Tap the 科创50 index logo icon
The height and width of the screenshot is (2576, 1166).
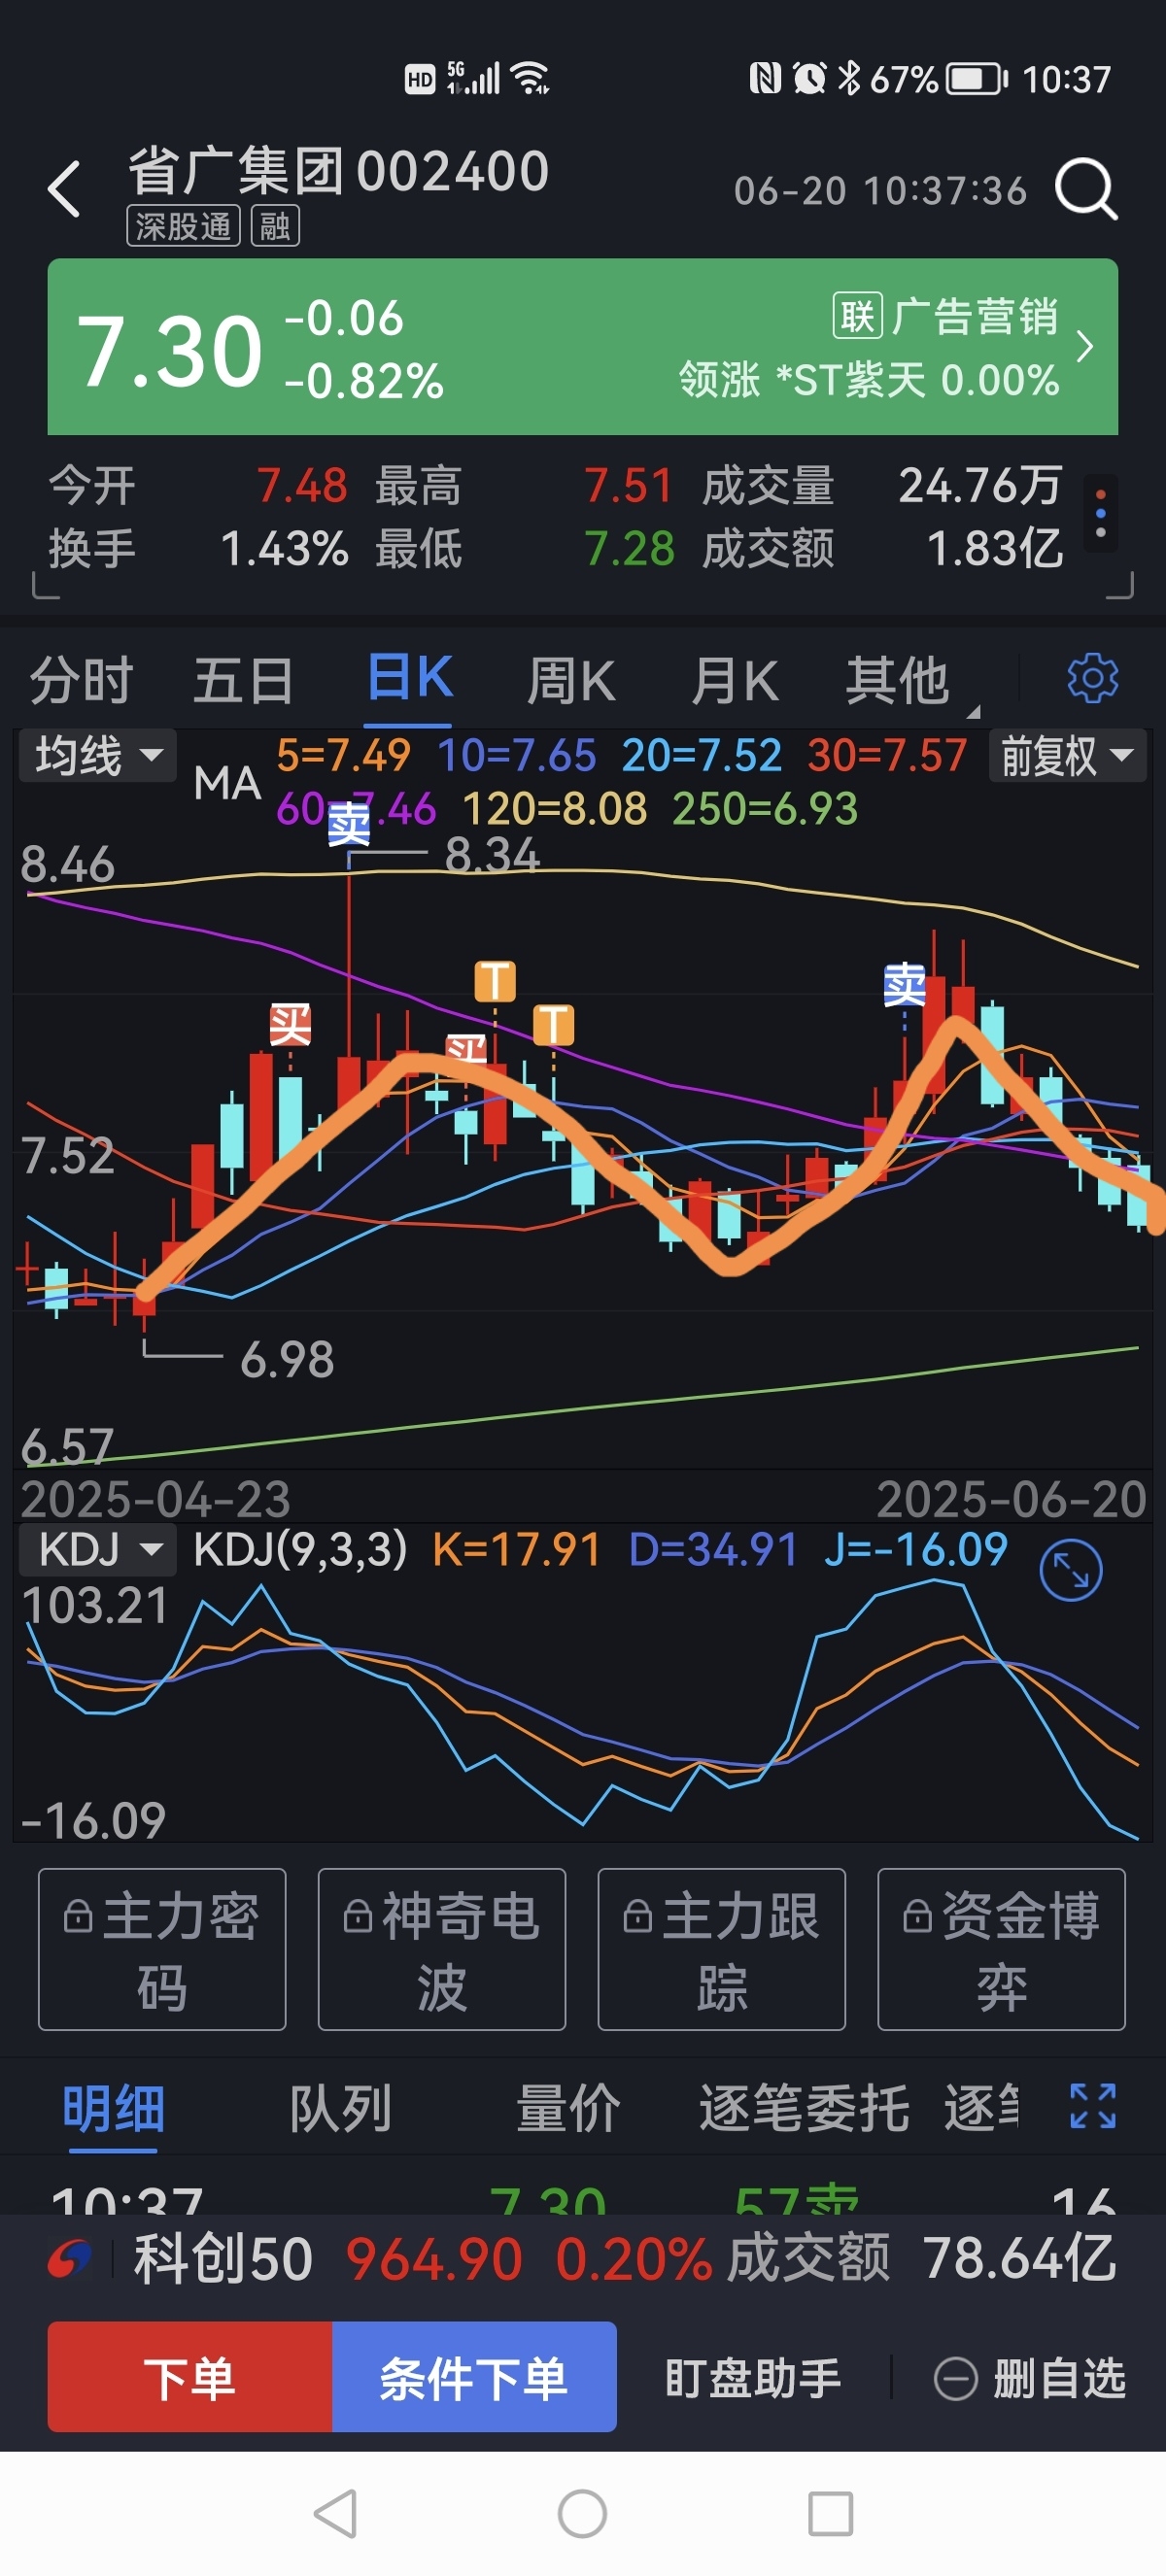70,2260
